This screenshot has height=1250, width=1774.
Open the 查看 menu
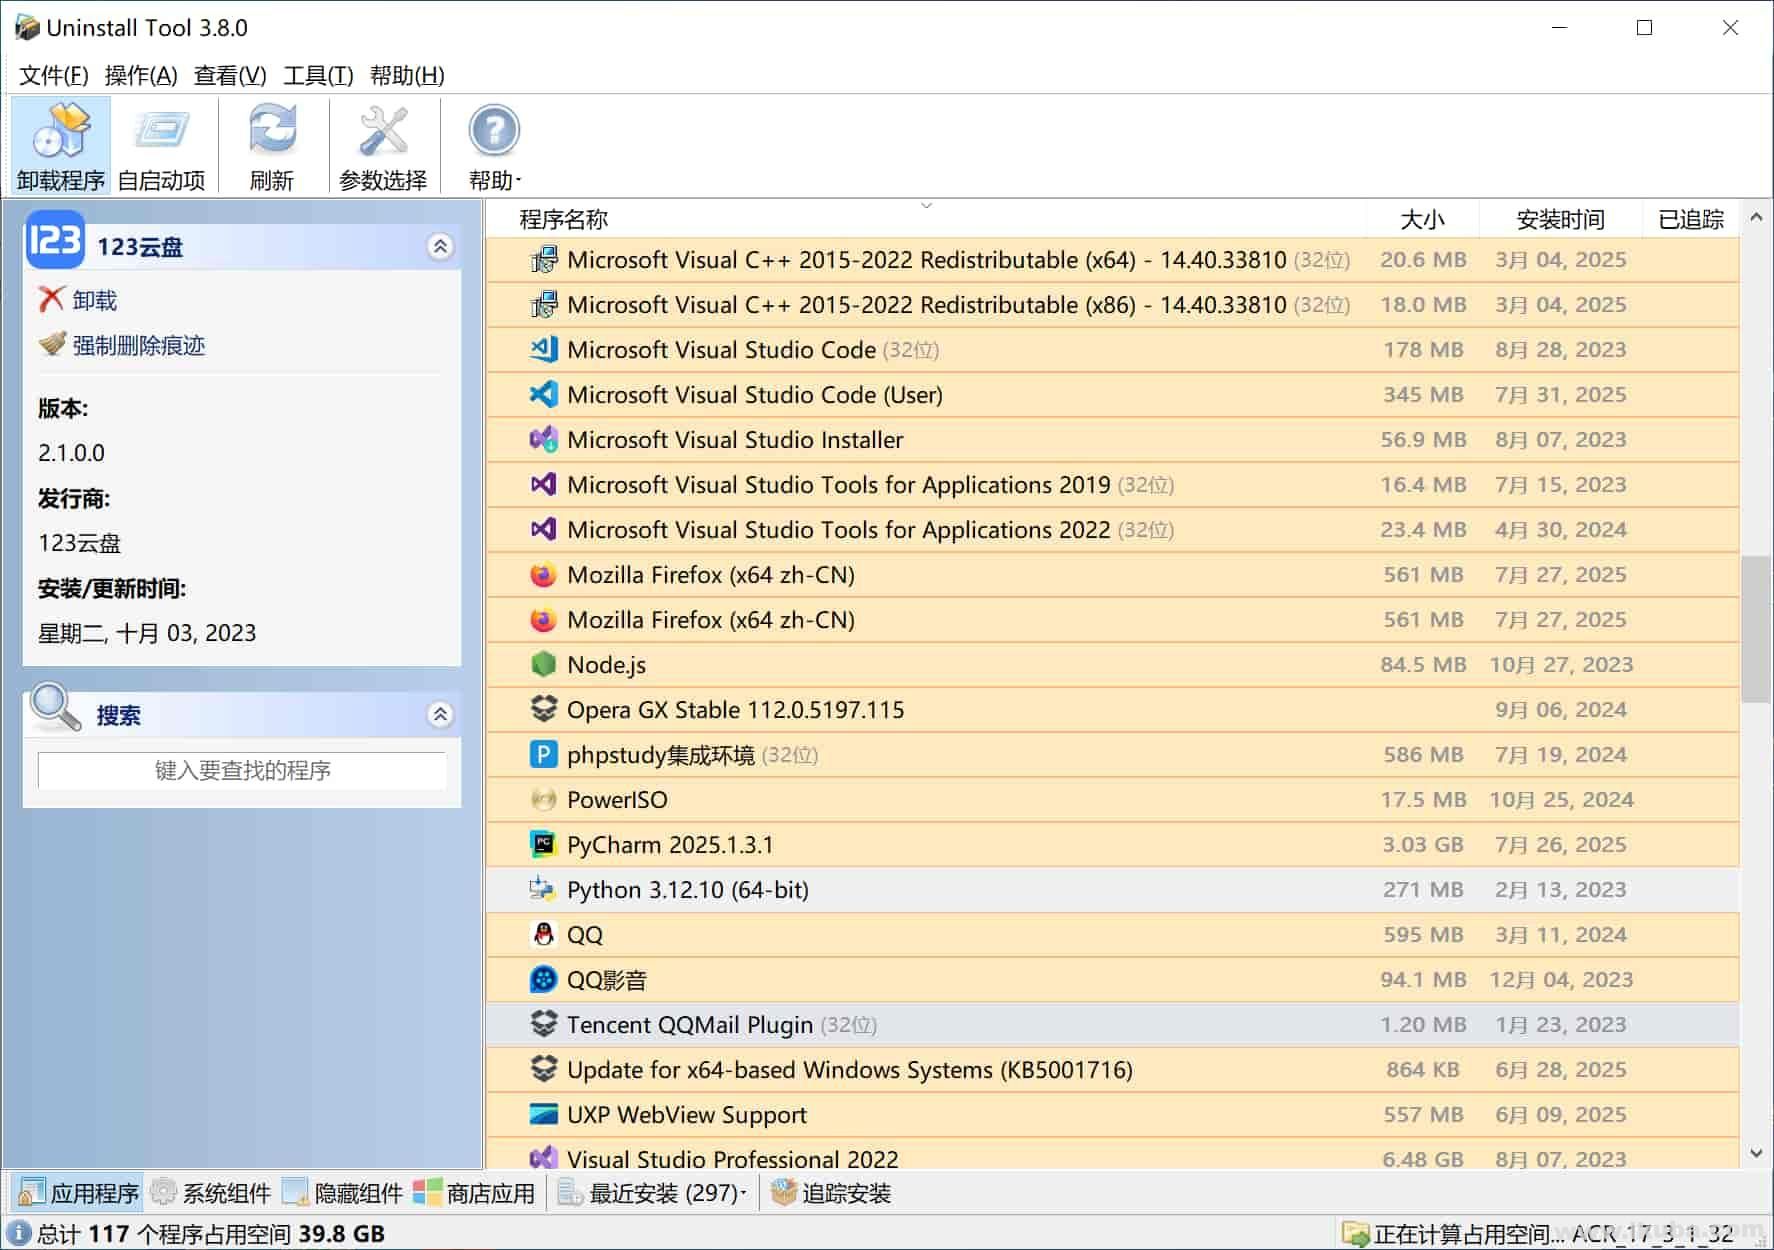[x=228, y=75]
